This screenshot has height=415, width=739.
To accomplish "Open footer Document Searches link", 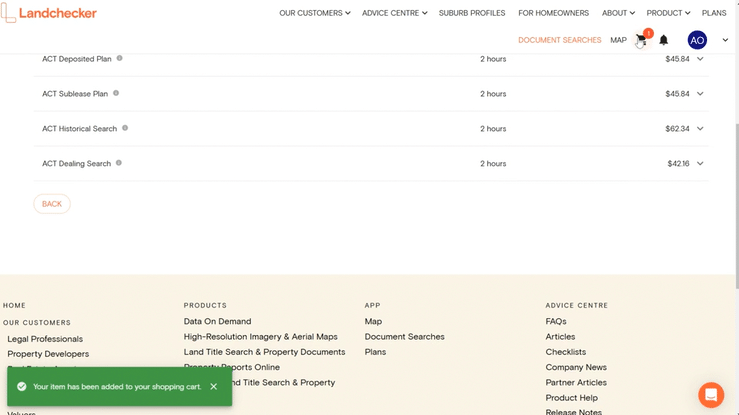I will click(404, 336).
